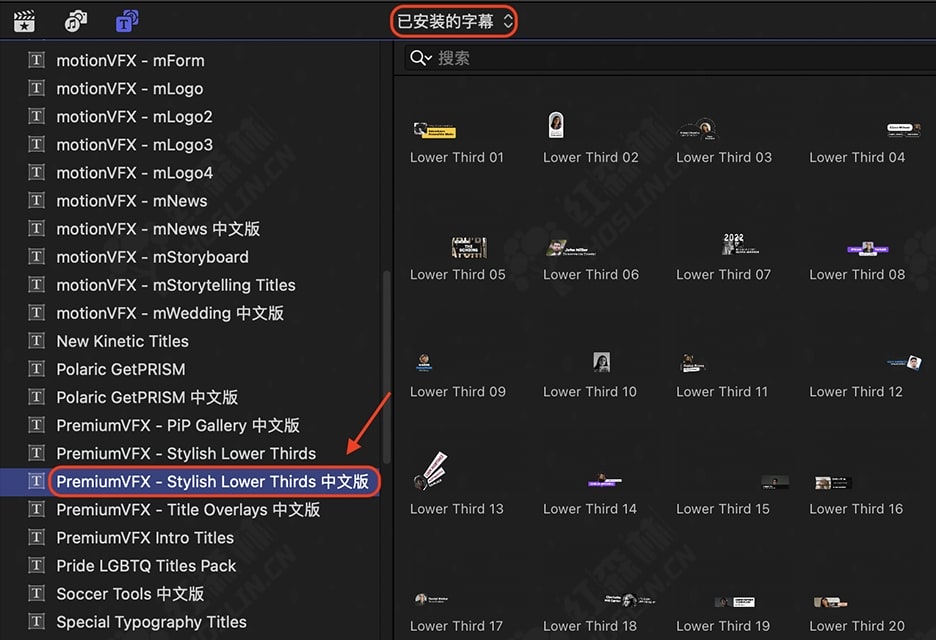Select the Lower Third 08 thumbnail
Viewport: 936px width, 640px height.
[x=868, y=249]
